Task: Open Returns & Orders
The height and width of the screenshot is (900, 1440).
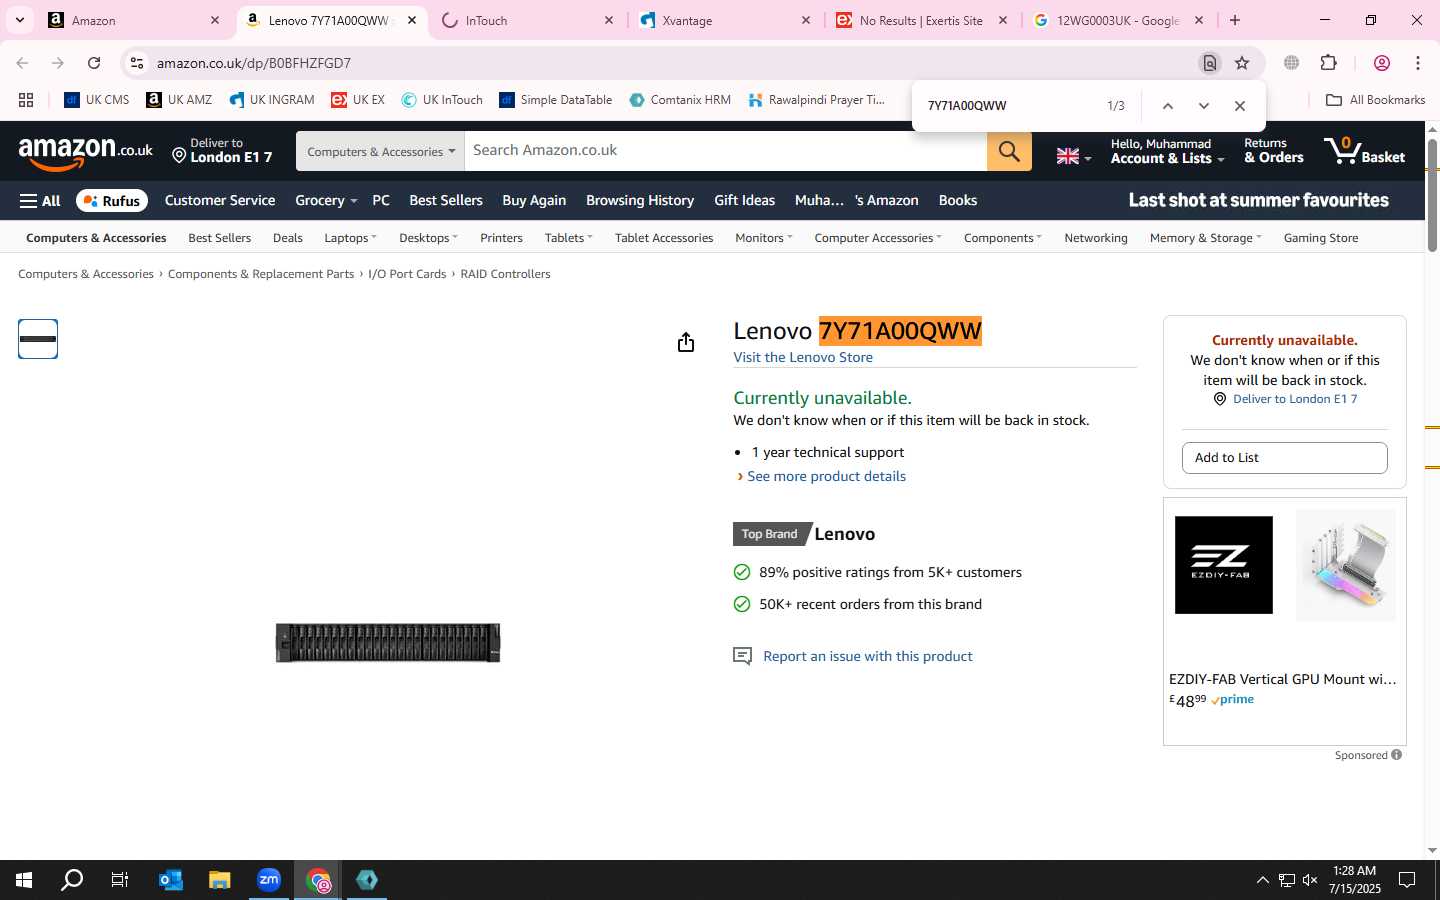Action: pyautogui.click(x=1273, y=151)
